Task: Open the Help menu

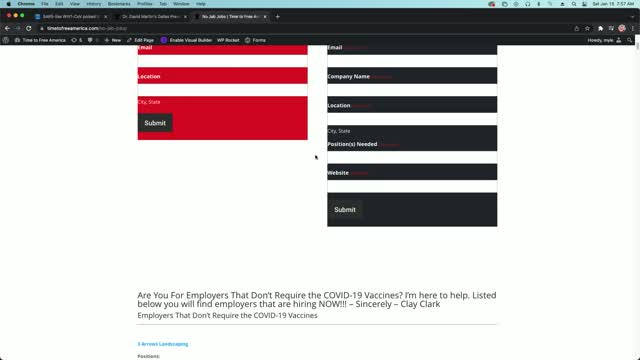Action: tap(200, 4)
